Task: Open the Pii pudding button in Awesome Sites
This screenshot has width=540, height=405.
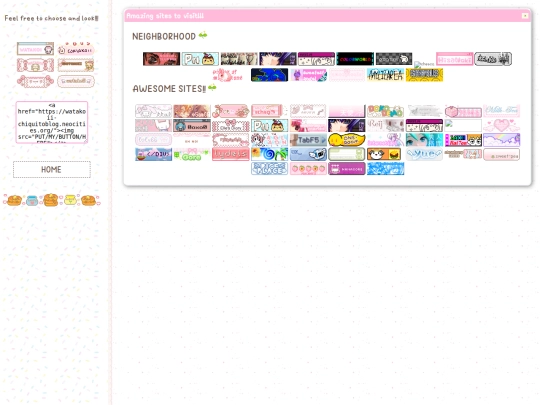Action: coord(270,126)
